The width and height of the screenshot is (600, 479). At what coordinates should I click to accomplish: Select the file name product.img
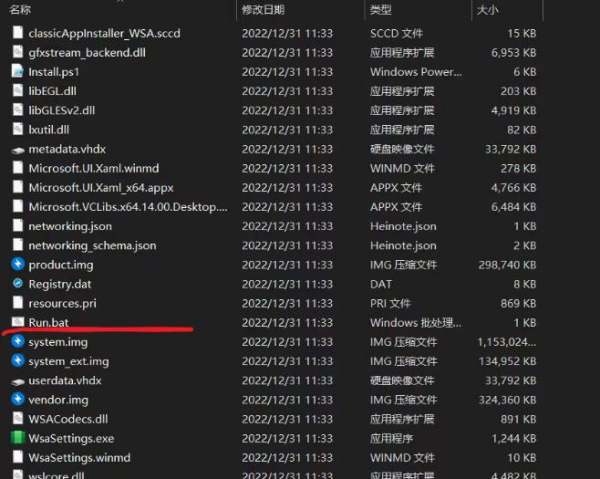[x=60, y=265]
